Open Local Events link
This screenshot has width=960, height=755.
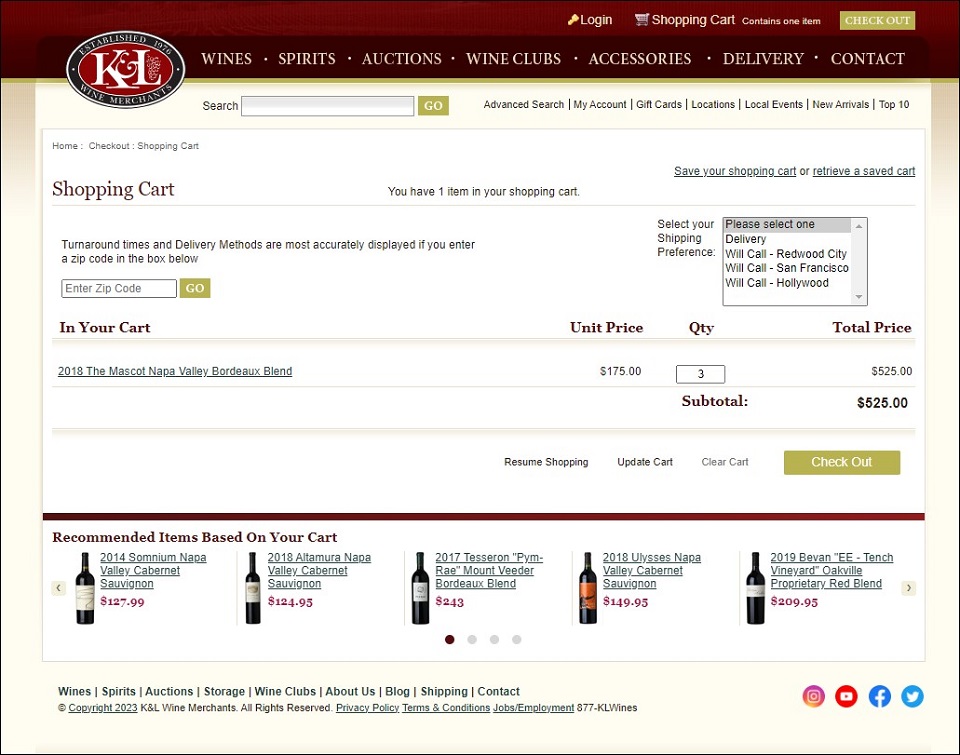[x=773, y=105]
